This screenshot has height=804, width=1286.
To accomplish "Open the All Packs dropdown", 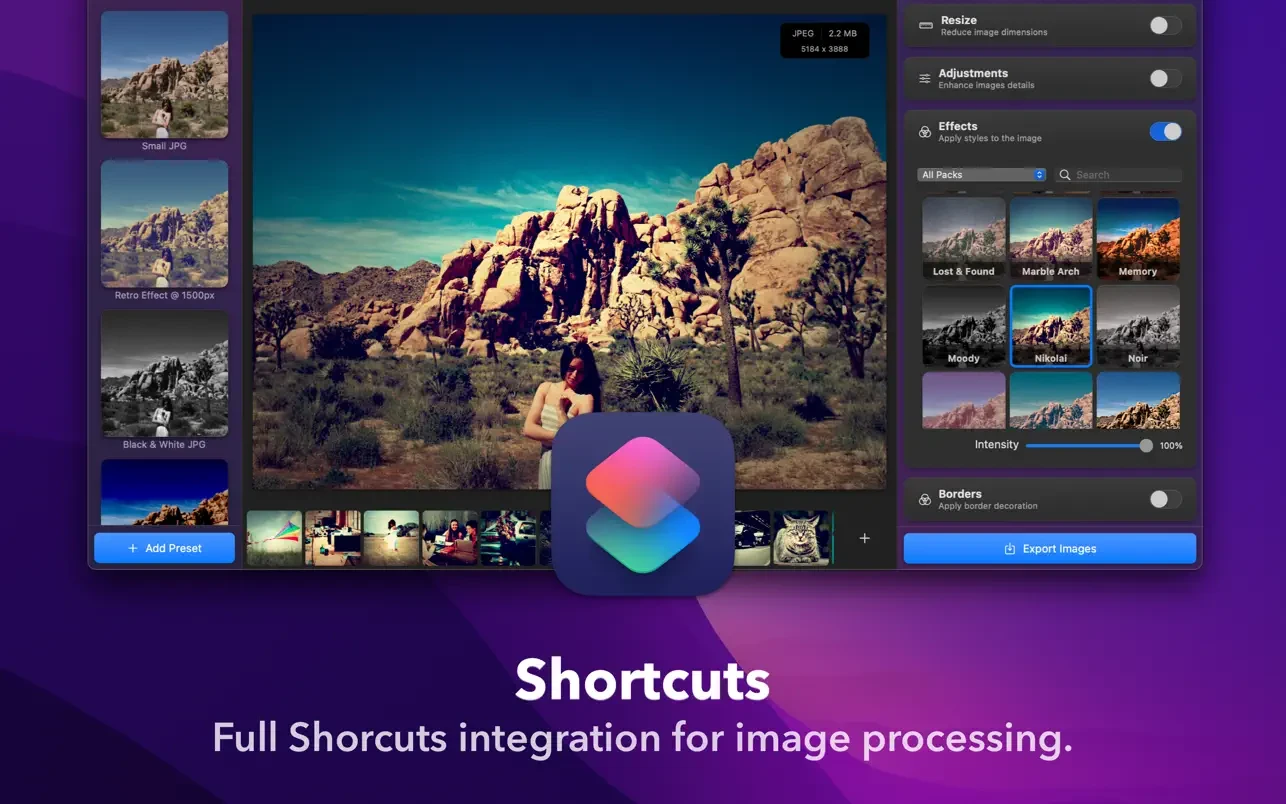I will point(981,175).
